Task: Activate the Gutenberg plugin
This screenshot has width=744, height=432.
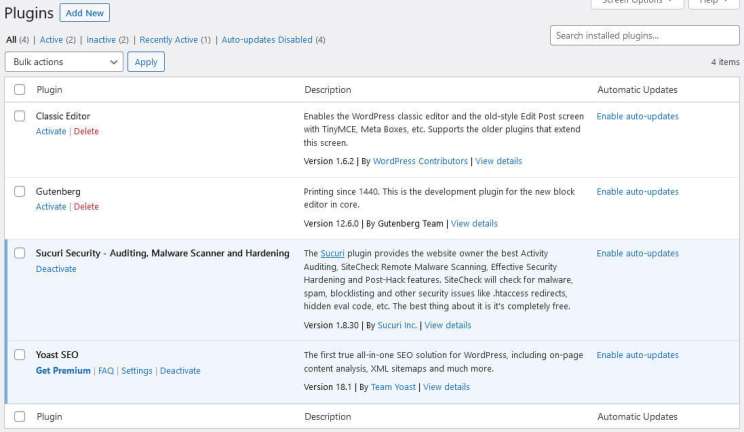Action: click(51, 207)
